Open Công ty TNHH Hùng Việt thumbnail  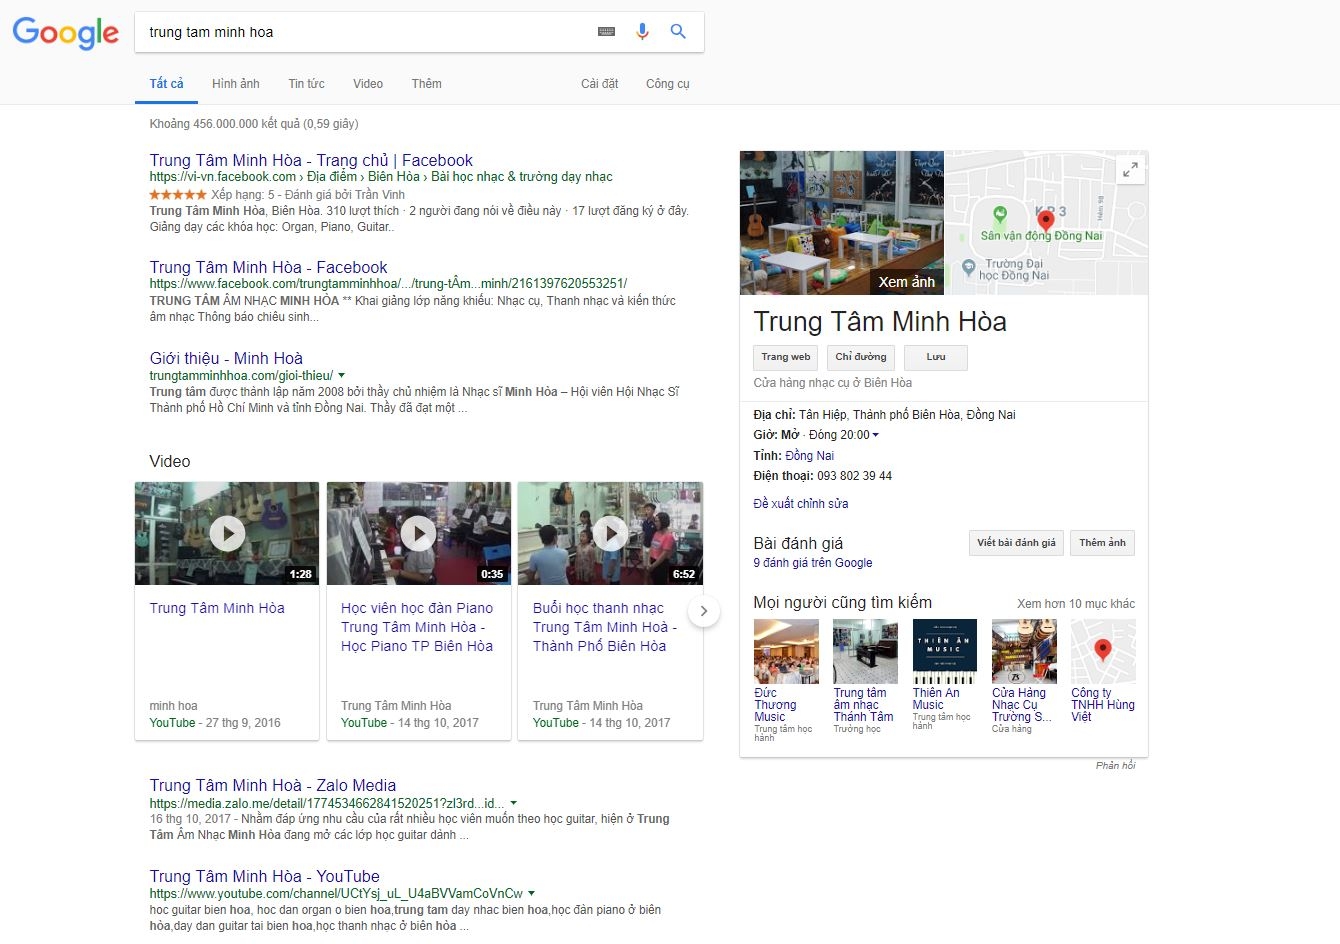[1103, 651]
